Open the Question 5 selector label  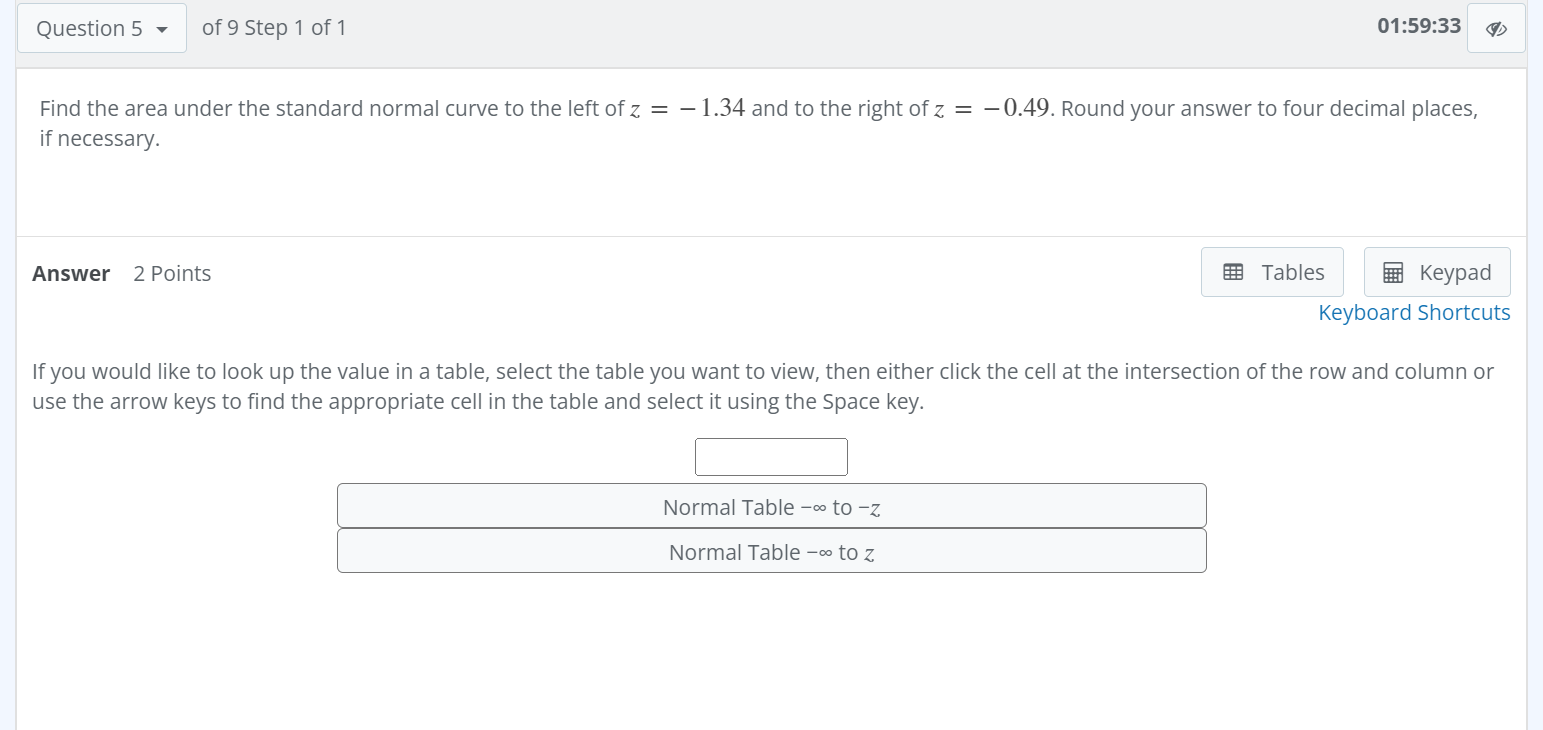89,29
